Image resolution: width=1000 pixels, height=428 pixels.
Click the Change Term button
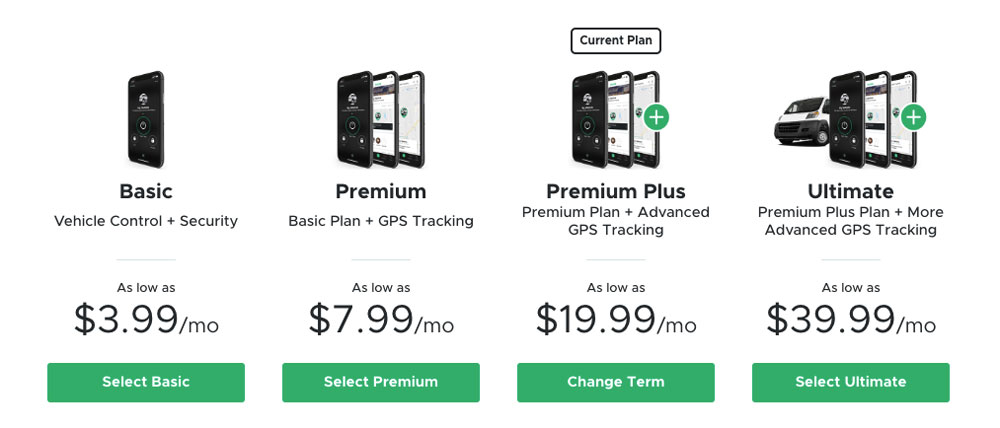click(615, 382)
